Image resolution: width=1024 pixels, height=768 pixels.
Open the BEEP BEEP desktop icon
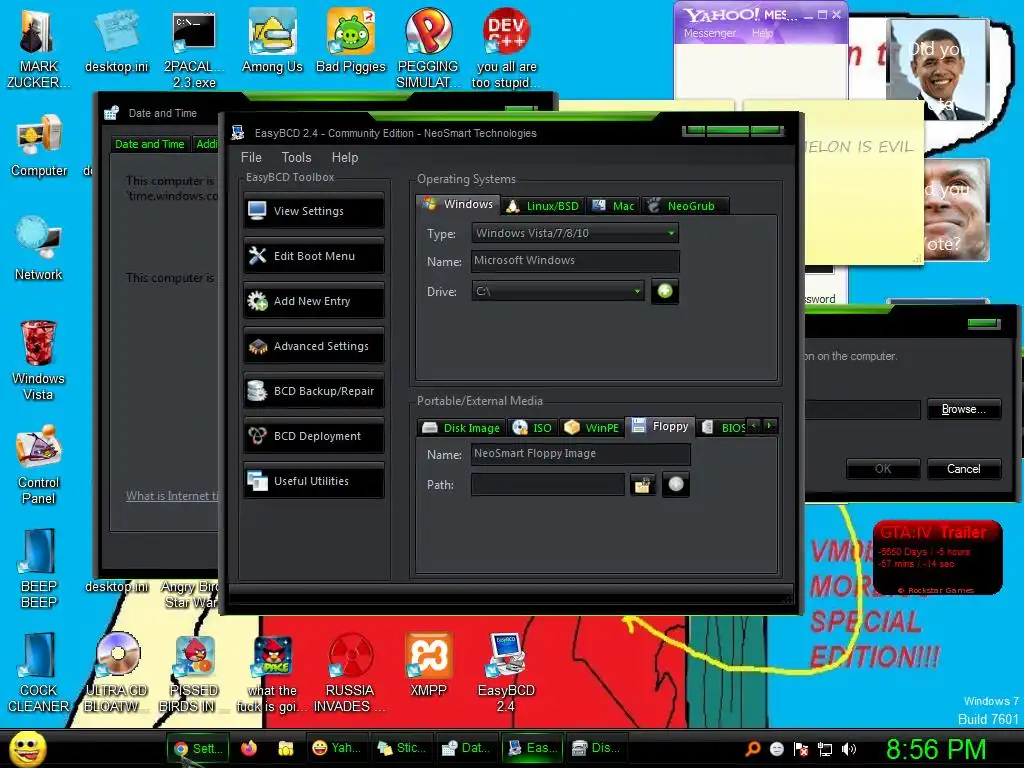coord(39,569)
